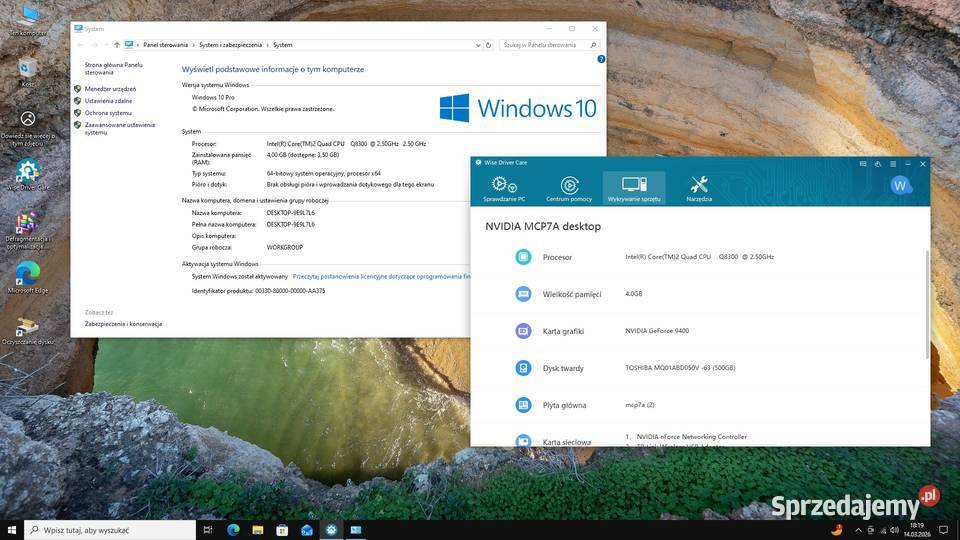
Task: Click the scrollbar in Wise Driver Care hardware list
Action: click(926, 304)
